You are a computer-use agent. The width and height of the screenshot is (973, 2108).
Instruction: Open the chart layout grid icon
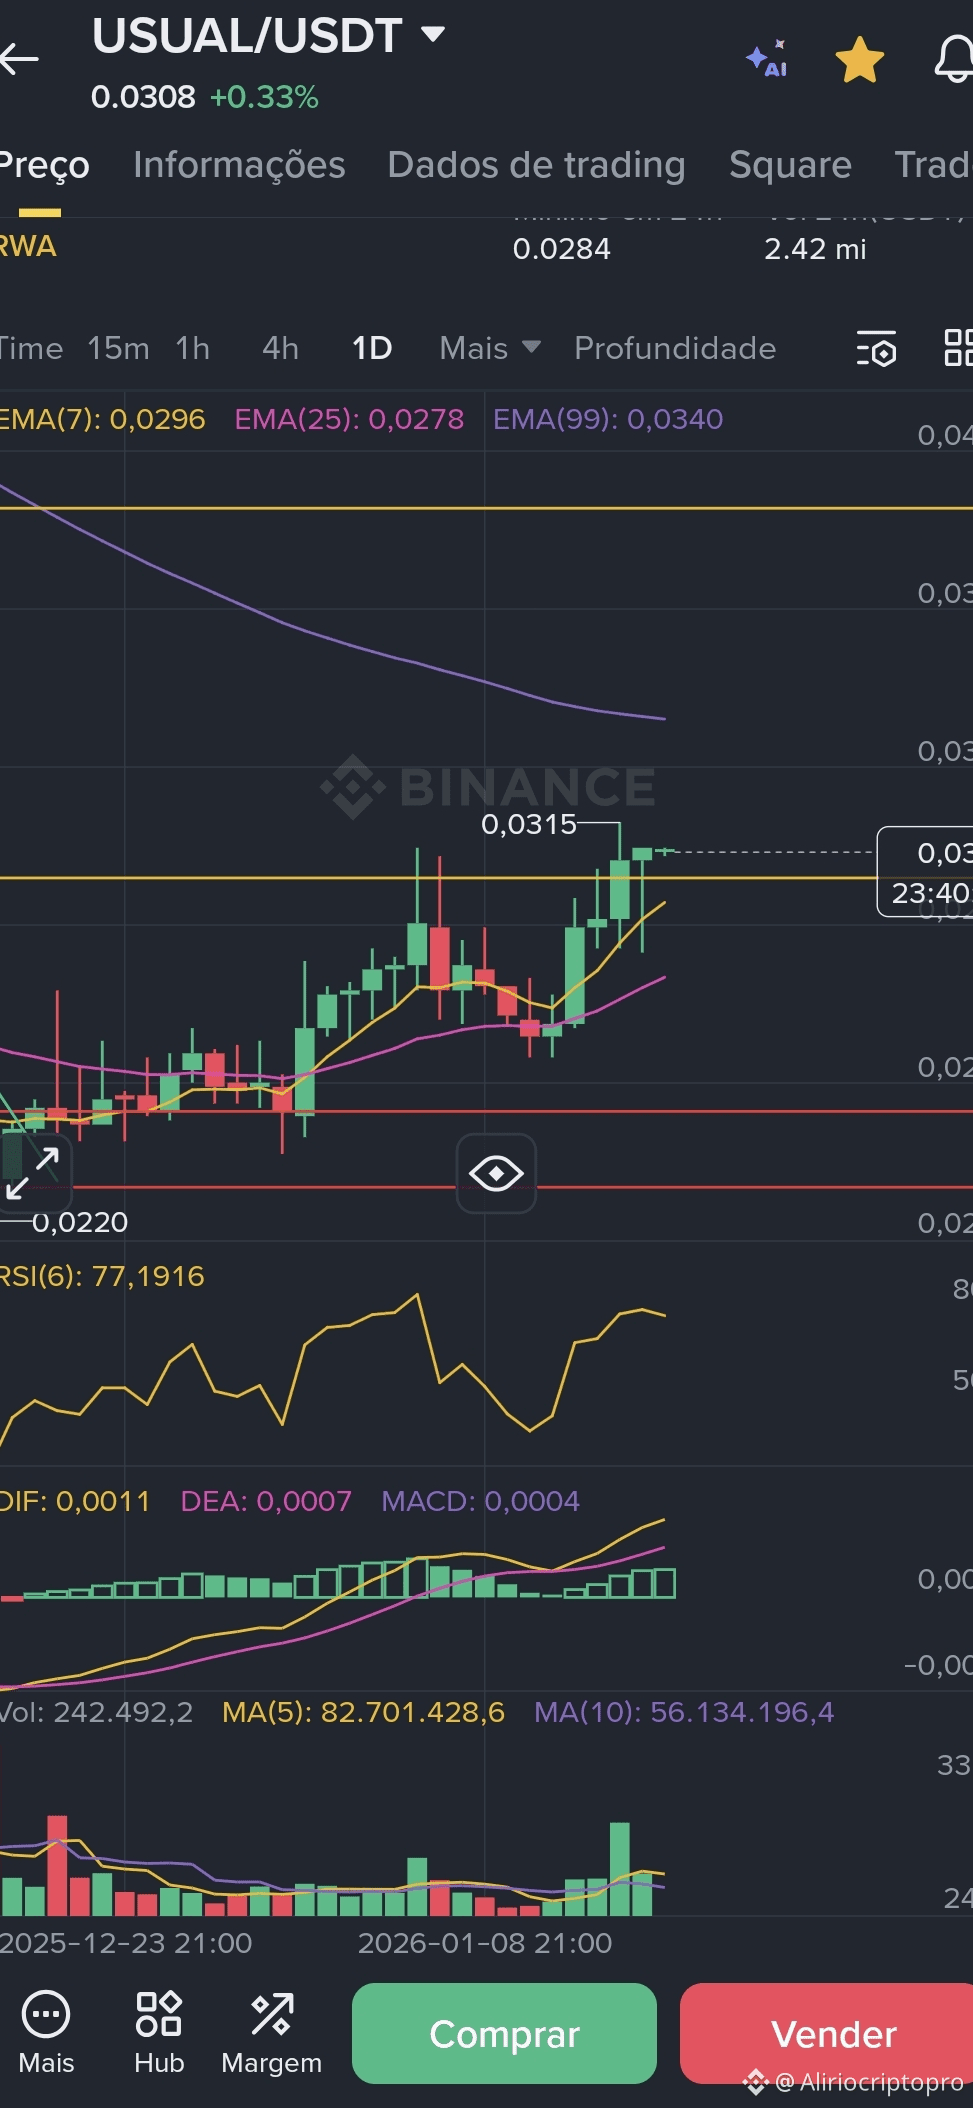point(959,349)
